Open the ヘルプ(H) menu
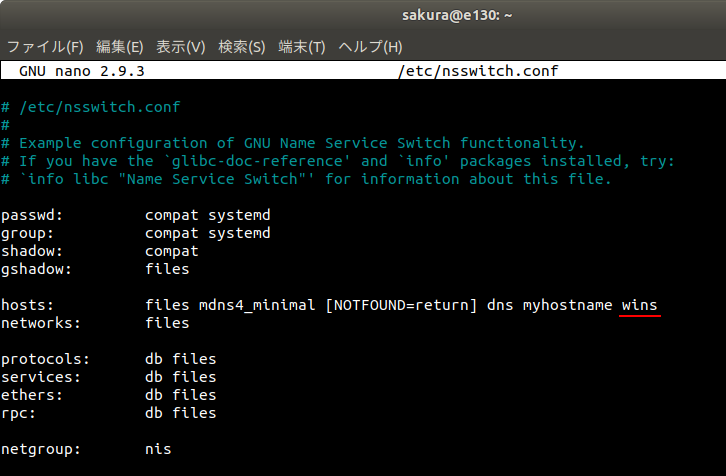 [x=370, y=47]
